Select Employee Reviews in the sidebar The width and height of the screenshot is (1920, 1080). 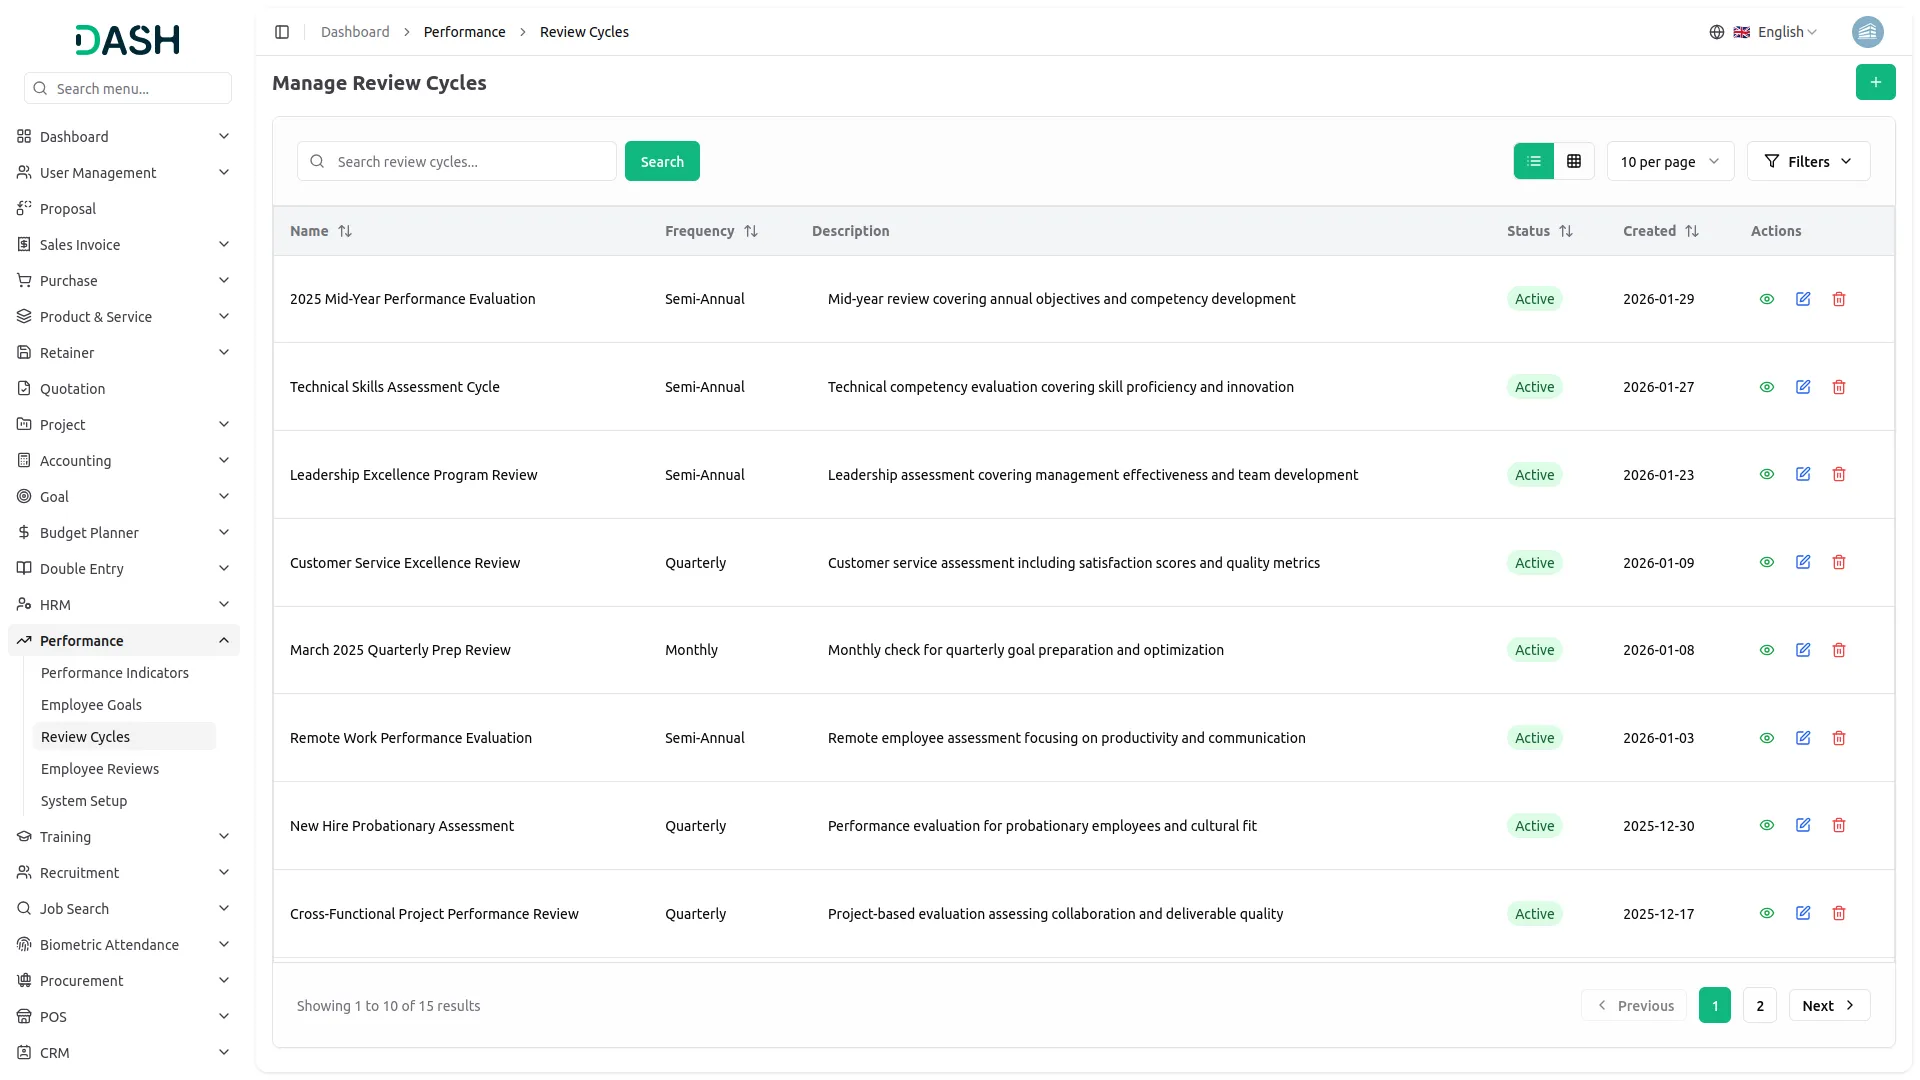click(100, 768)
